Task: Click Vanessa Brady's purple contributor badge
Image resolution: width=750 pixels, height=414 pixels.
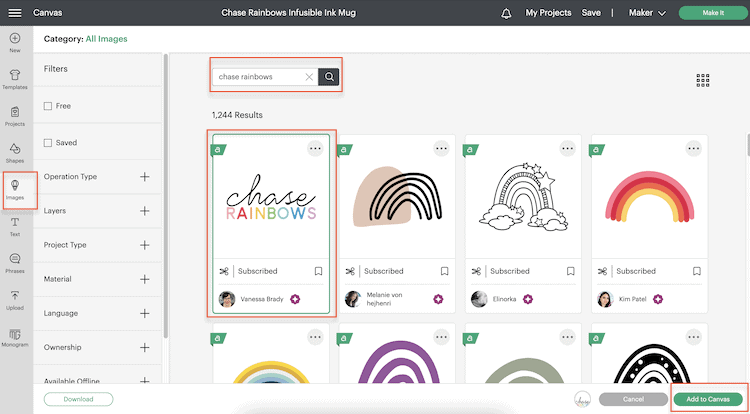Action: 295,299
